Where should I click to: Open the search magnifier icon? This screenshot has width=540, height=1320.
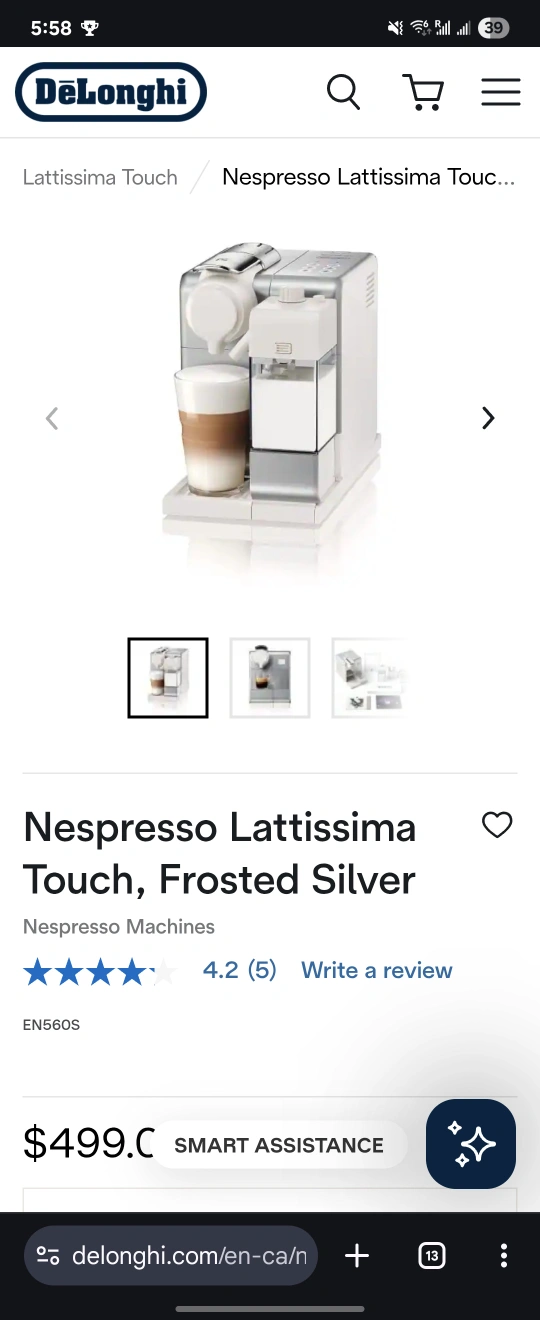pos(343,92)
